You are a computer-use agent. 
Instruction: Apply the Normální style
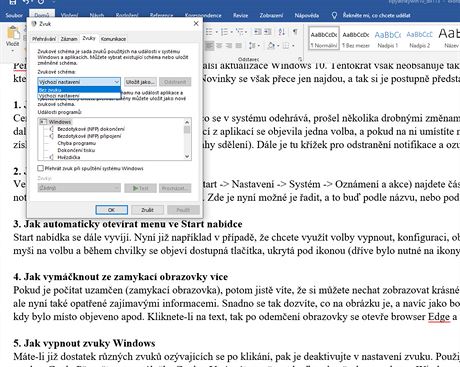click(323, 39)
